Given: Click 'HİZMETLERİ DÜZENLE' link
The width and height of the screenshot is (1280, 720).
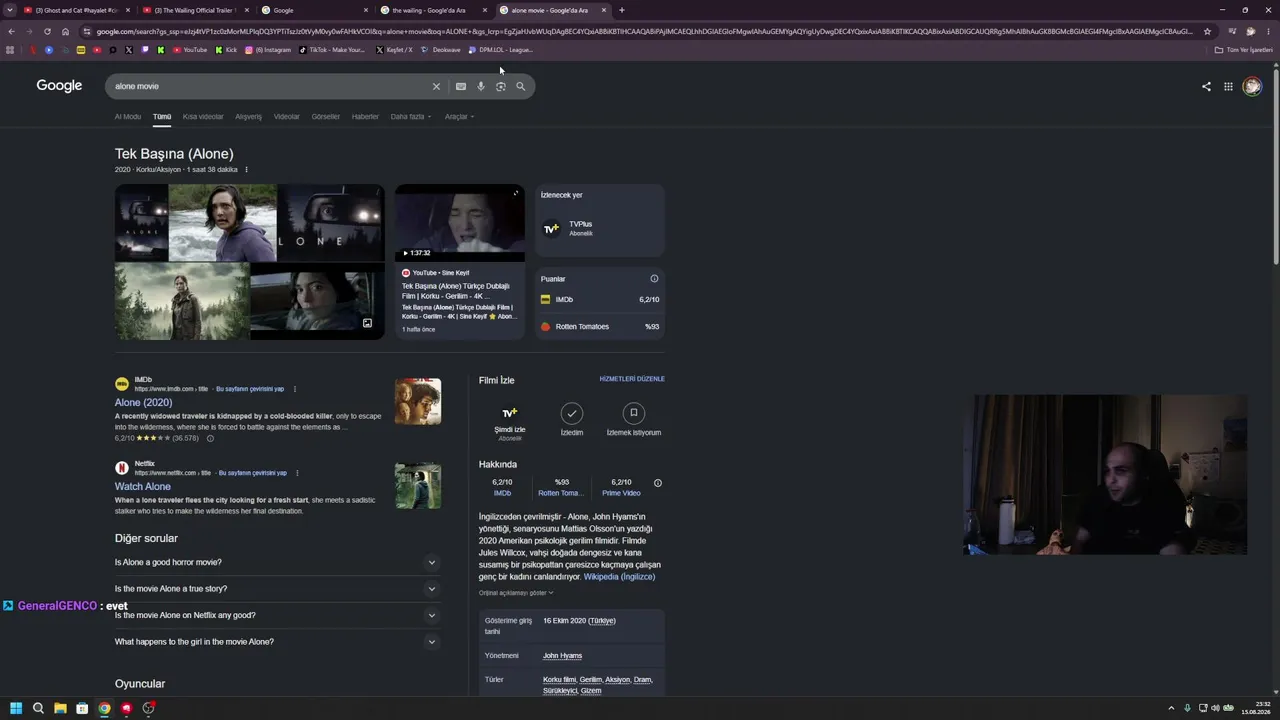Looking at the screenshot, I should (x=632, y=379).
